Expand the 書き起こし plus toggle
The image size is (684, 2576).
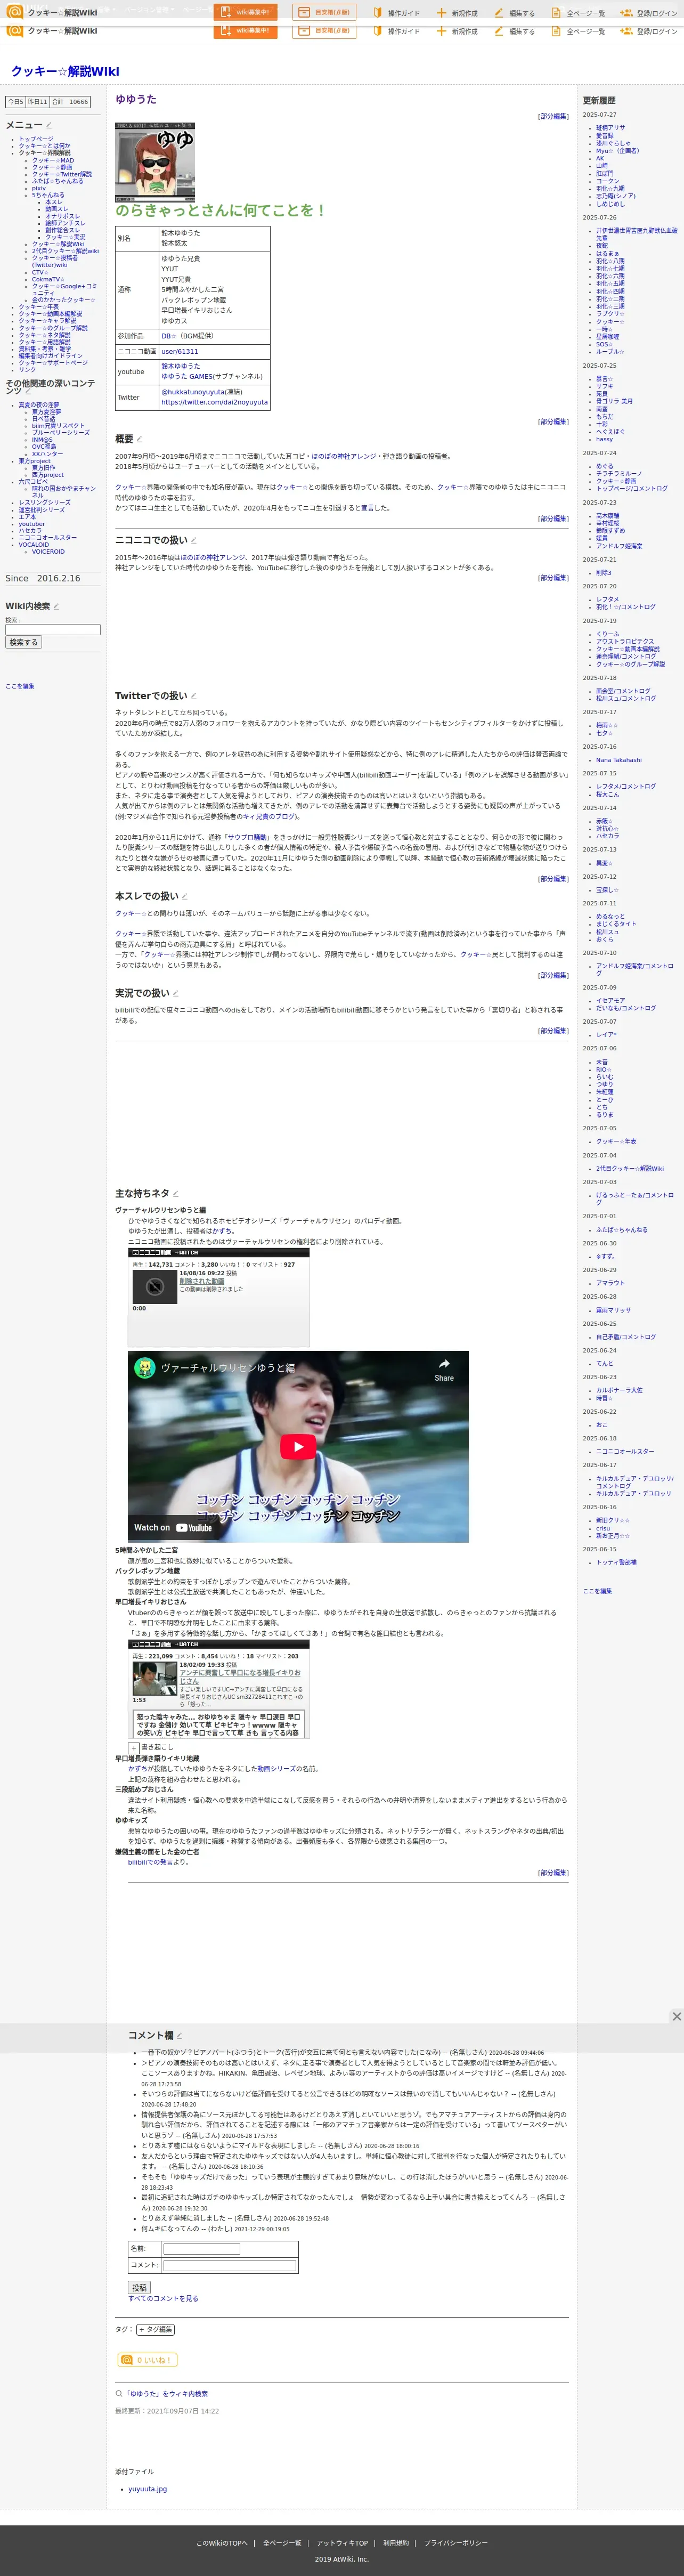coord(134,1748)
